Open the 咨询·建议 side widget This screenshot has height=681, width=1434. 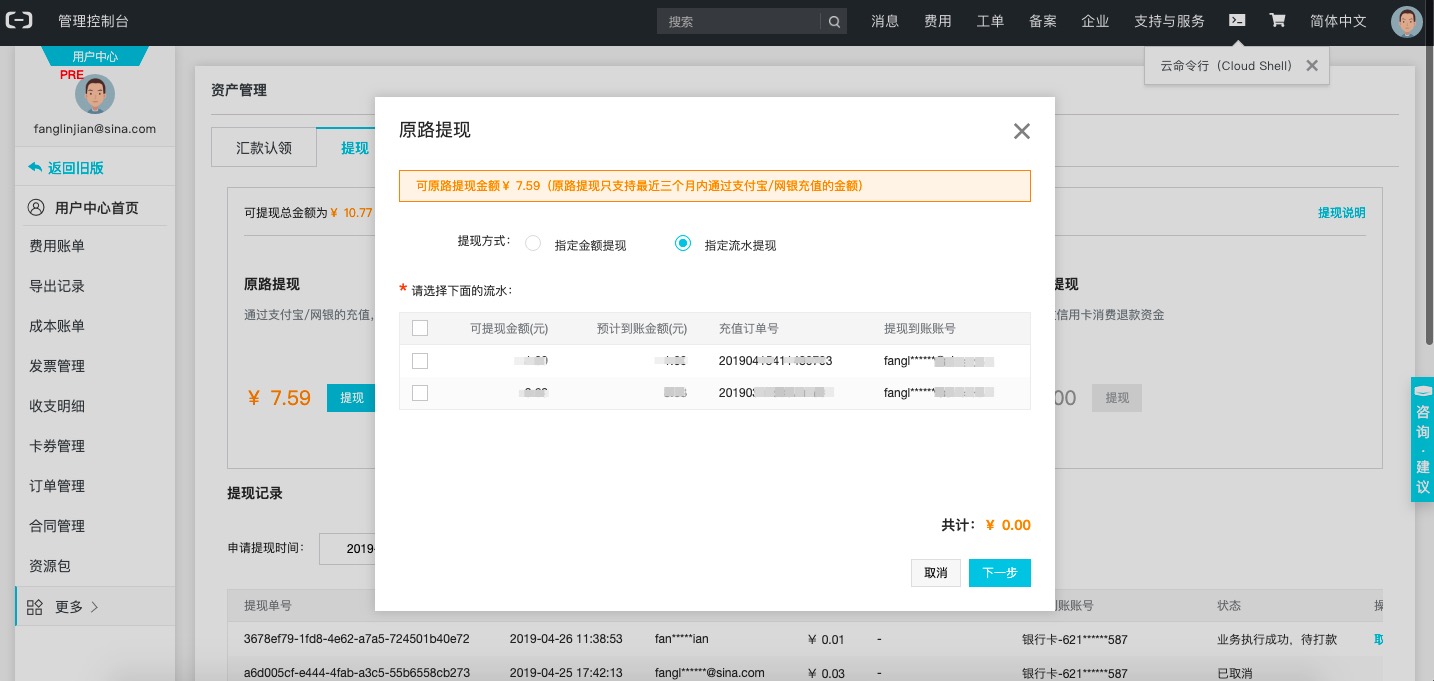click(x=1422, y=439)
